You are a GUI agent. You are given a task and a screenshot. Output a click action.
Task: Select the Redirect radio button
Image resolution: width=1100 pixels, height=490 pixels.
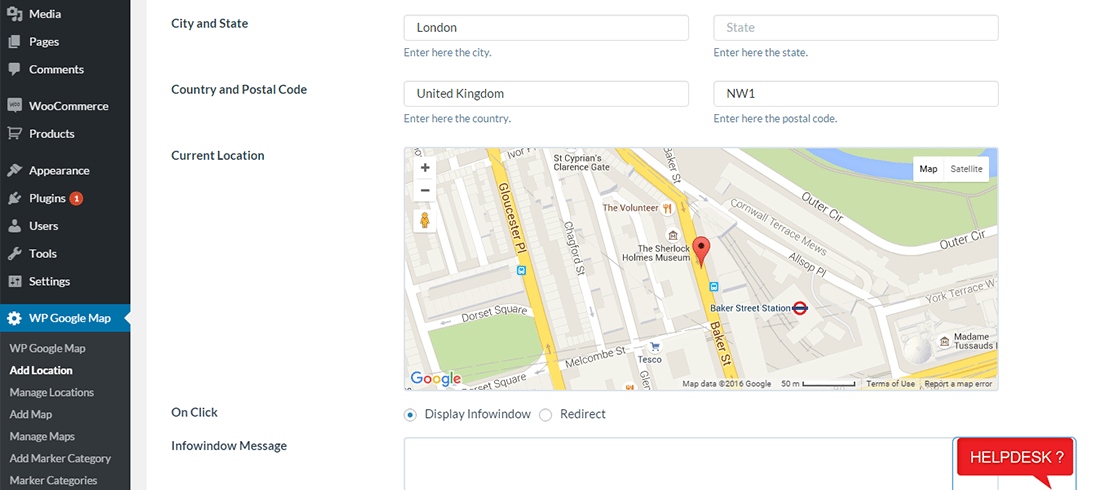545,415
